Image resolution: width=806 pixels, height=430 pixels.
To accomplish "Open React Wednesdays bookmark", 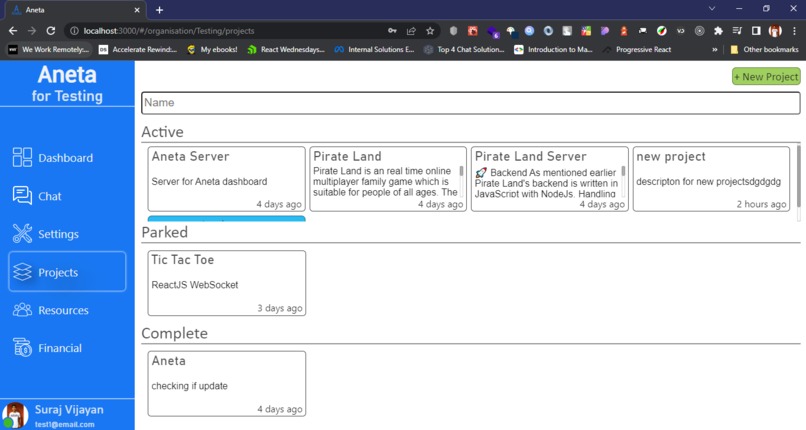I will [x=286, y=49].
